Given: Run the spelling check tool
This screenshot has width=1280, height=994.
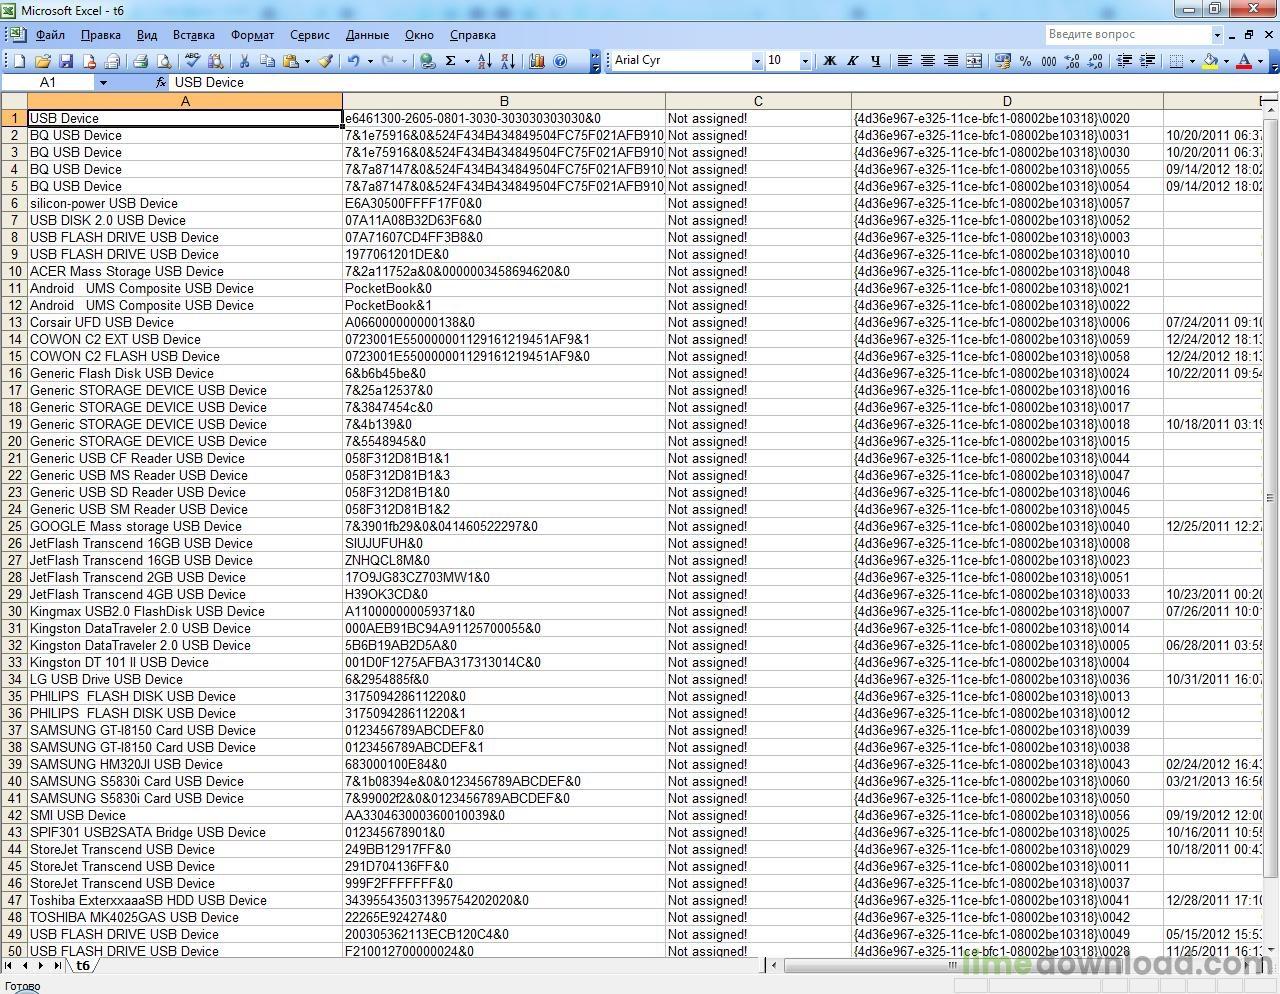Looking at the screenshot, I should [192, 61].
